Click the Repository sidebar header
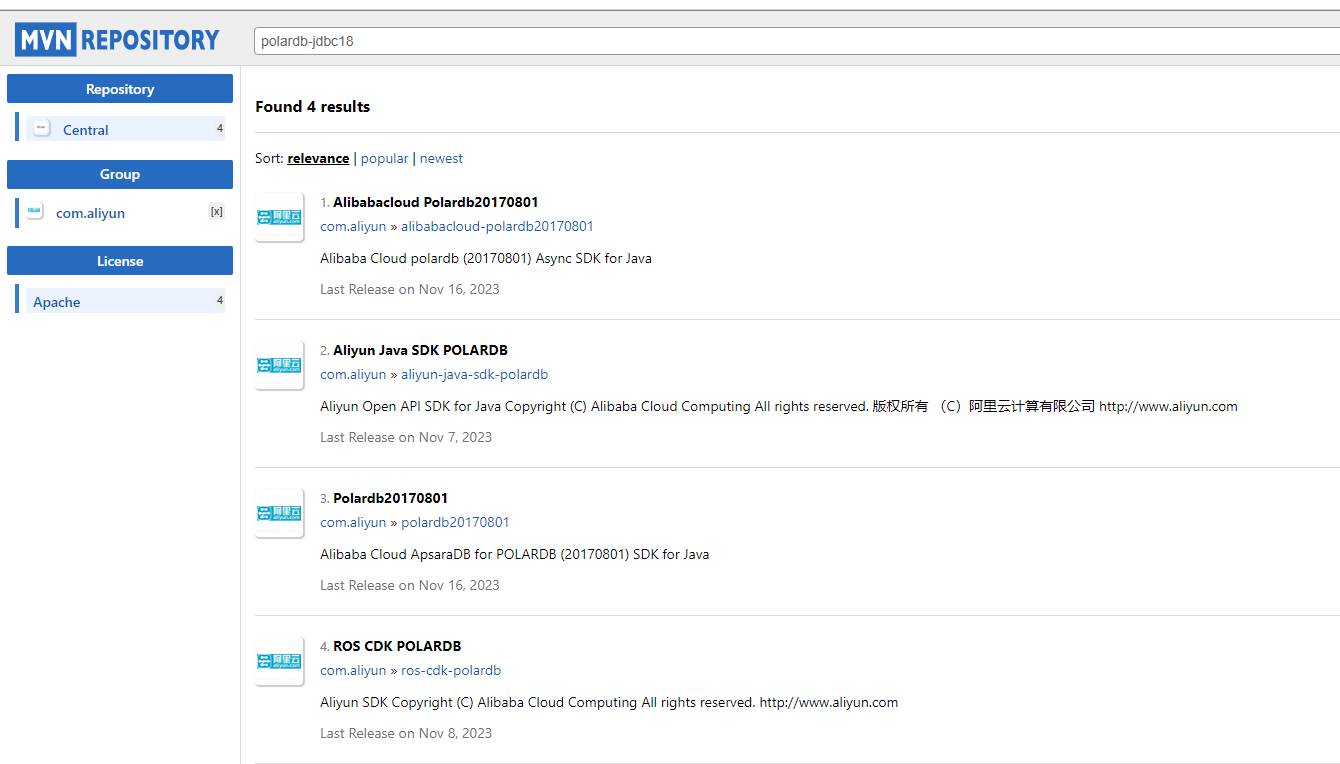The height and width of the screenshot is (764, 1340). [x=120, y=89]
